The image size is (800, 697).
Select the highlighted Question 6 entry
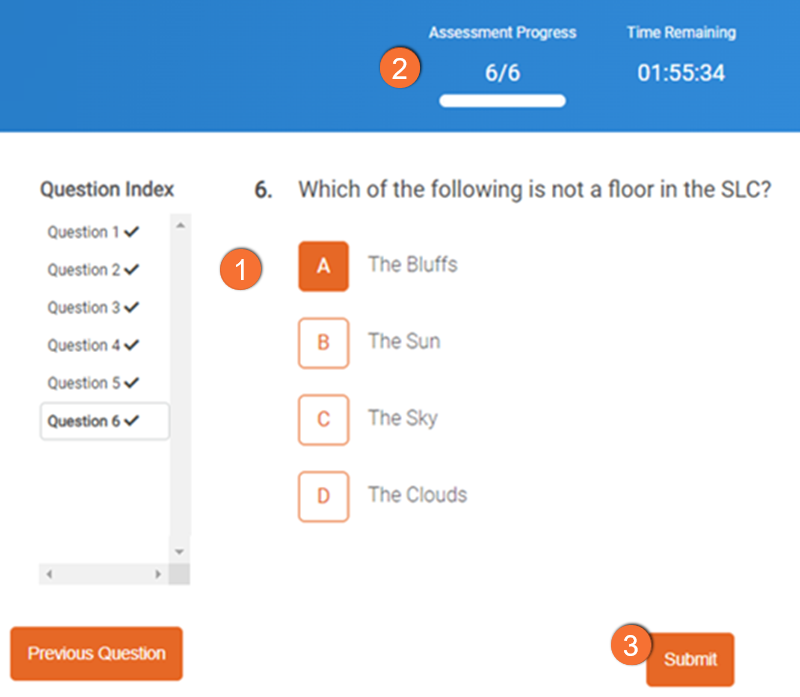tap(104, 421)
